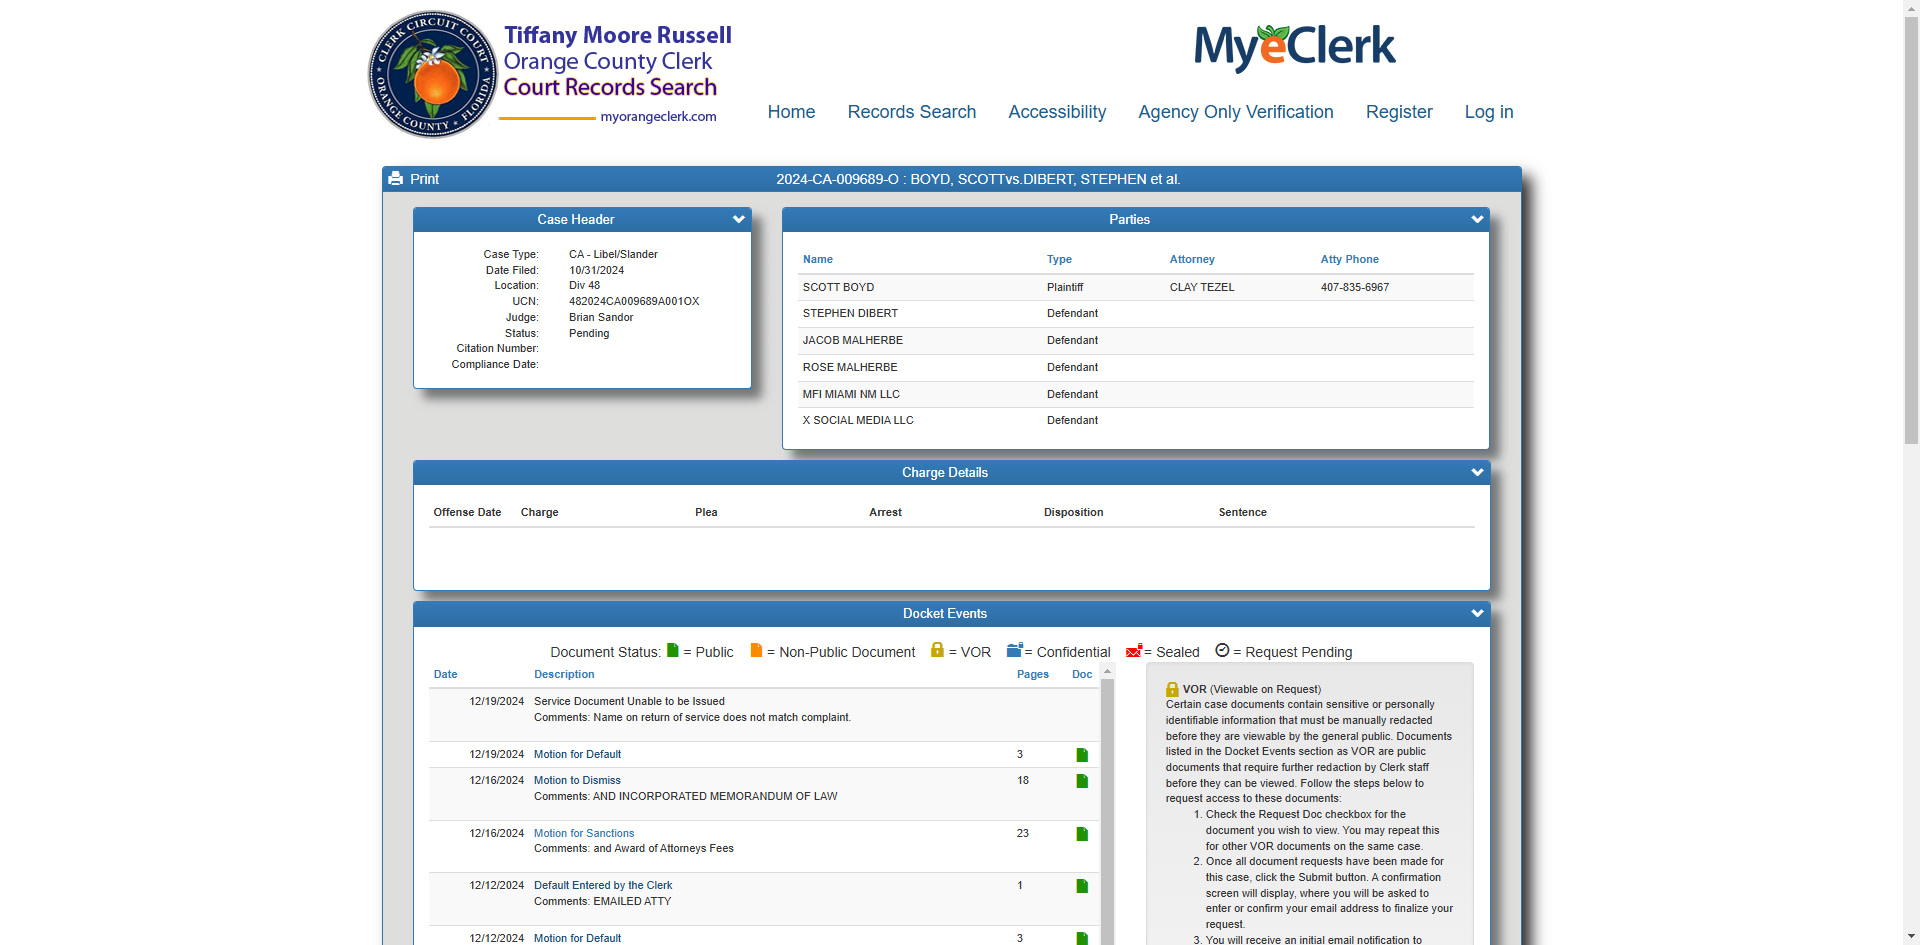Image resolution: width=1920 pixels, height=945 pixels.
Task: Click myorangeclerk.com link in header
Action: pos(658,116)
